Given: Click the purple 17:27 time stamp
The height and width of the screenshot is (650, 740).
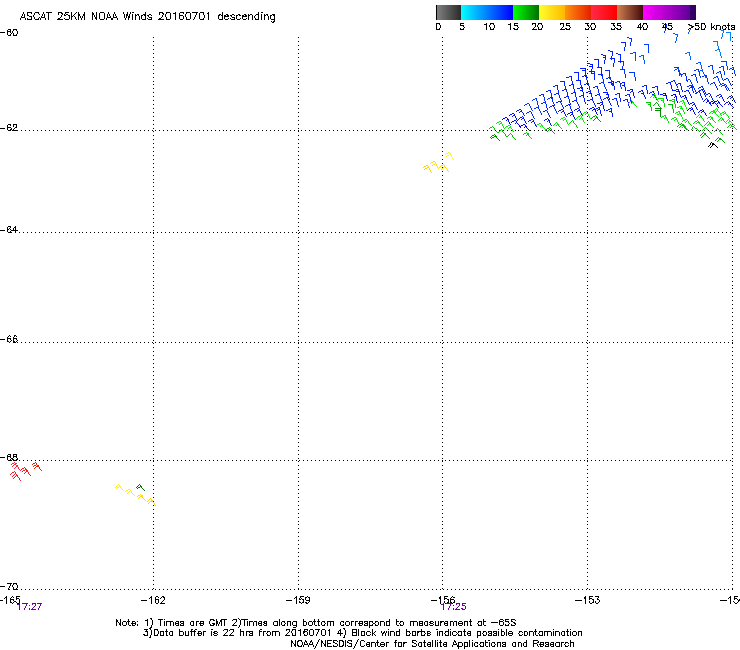Looking at the screenshot, I should [x=29, y=607].
